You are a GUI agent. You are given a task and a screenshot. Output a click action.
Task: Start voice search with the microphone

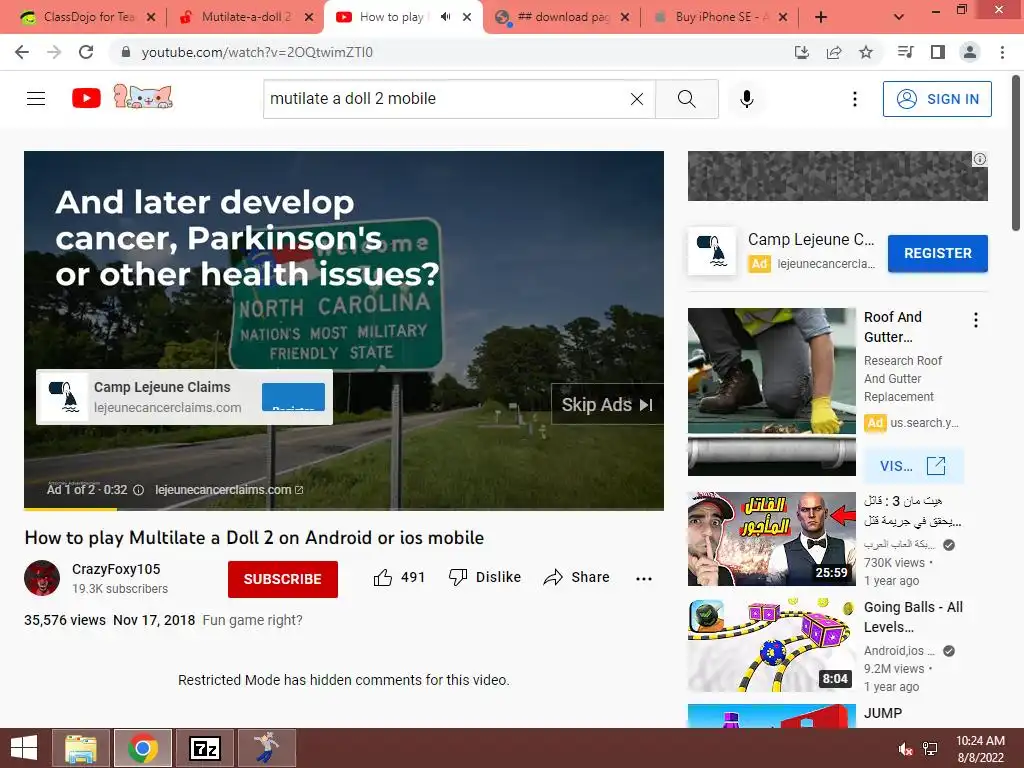click(746, 99)
